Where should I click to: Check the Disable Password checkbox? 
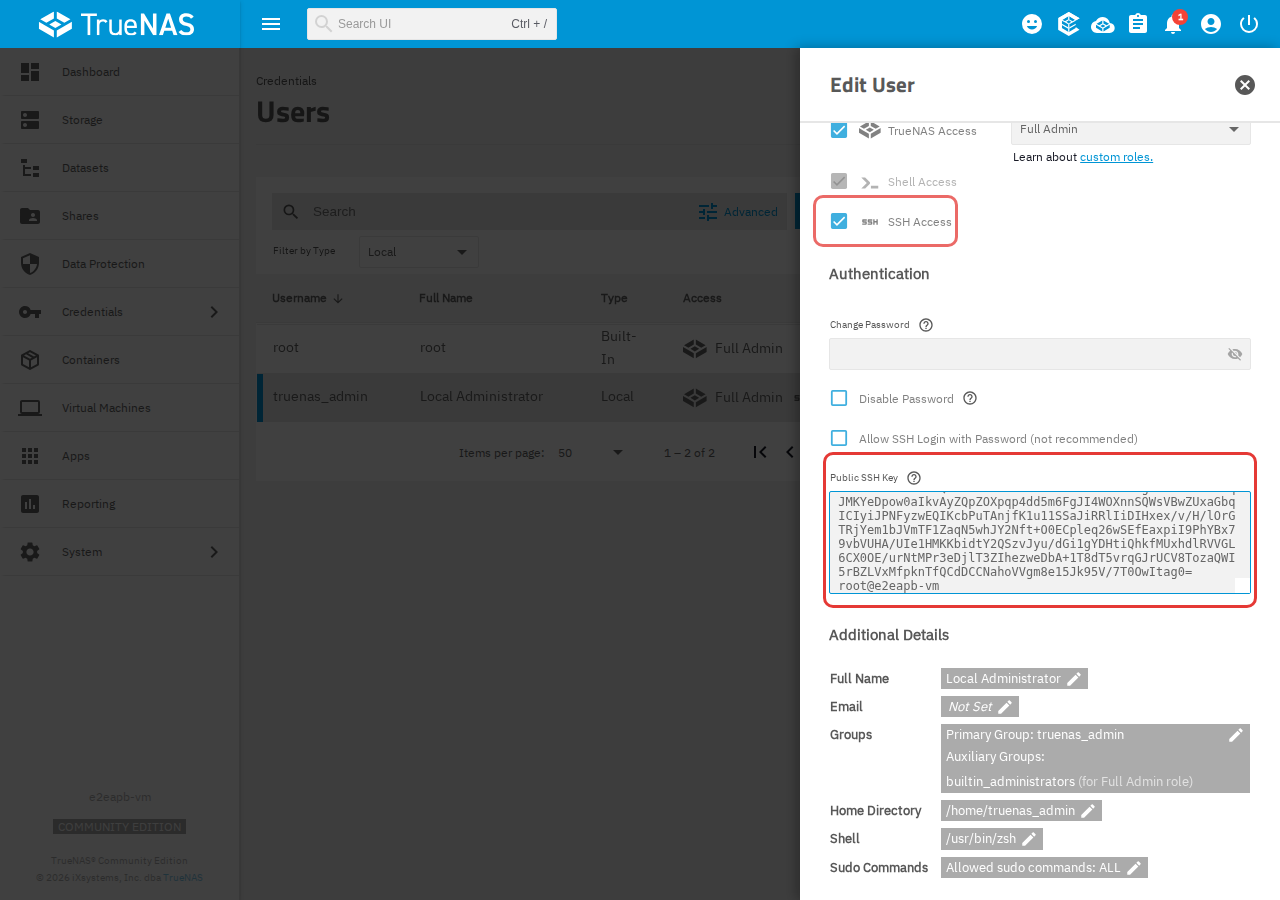click(x=839, y=398)
